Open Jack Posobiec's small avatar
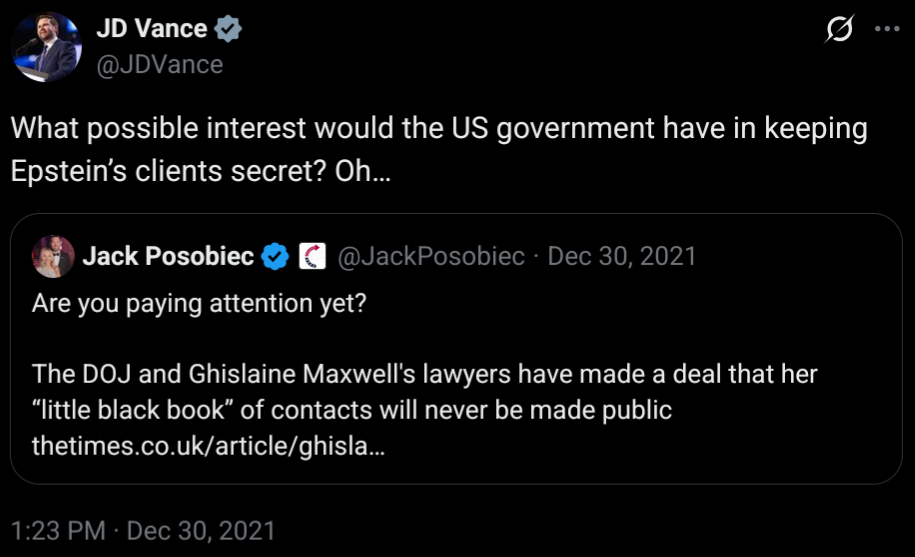Viewport: 915px width, 557px height. [53, 257]
